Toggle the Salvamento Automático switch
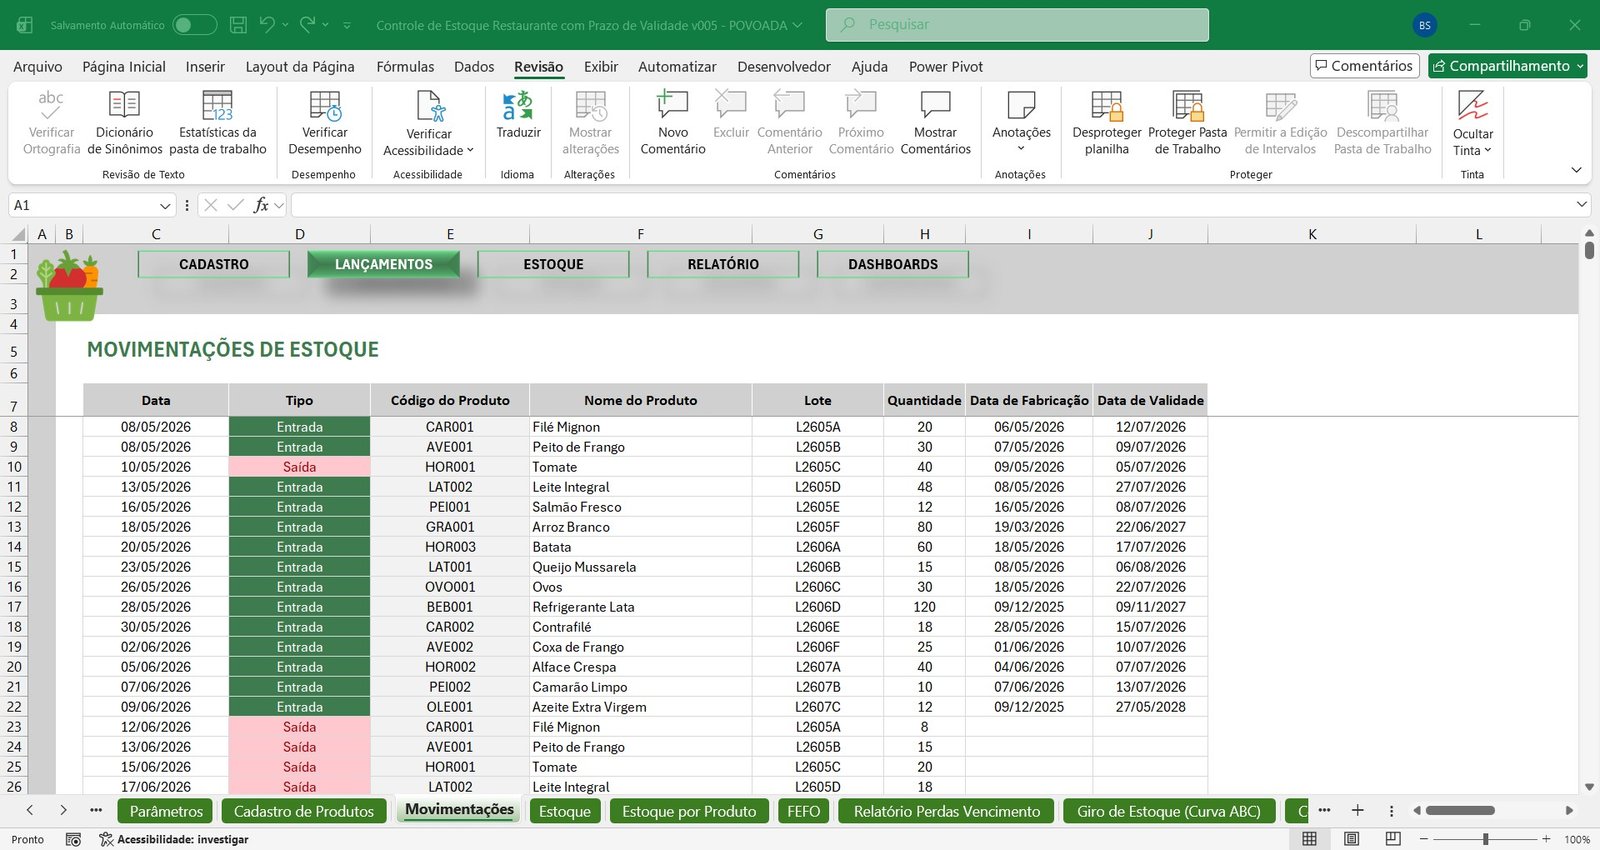 (195, 25)
